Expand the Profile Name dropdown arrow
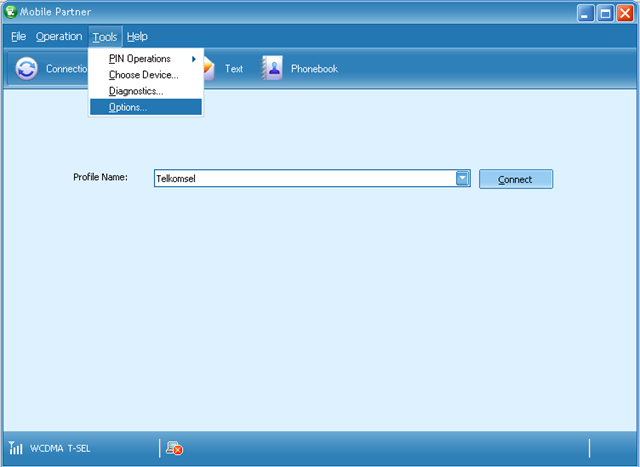The height and width of the screenshot is (467, 640). tap(462, 178)
